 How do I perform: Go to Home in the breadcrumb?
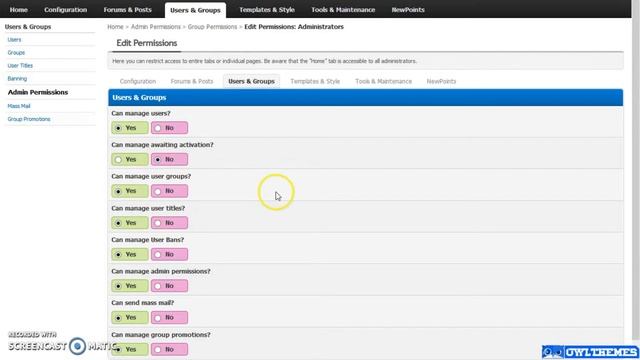click(115, 27)
